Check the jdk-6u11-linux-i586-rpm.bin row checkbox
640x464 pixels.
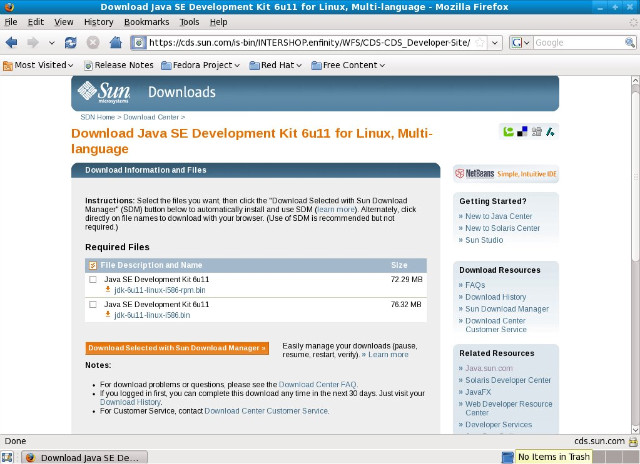click(x=93, y=280)
